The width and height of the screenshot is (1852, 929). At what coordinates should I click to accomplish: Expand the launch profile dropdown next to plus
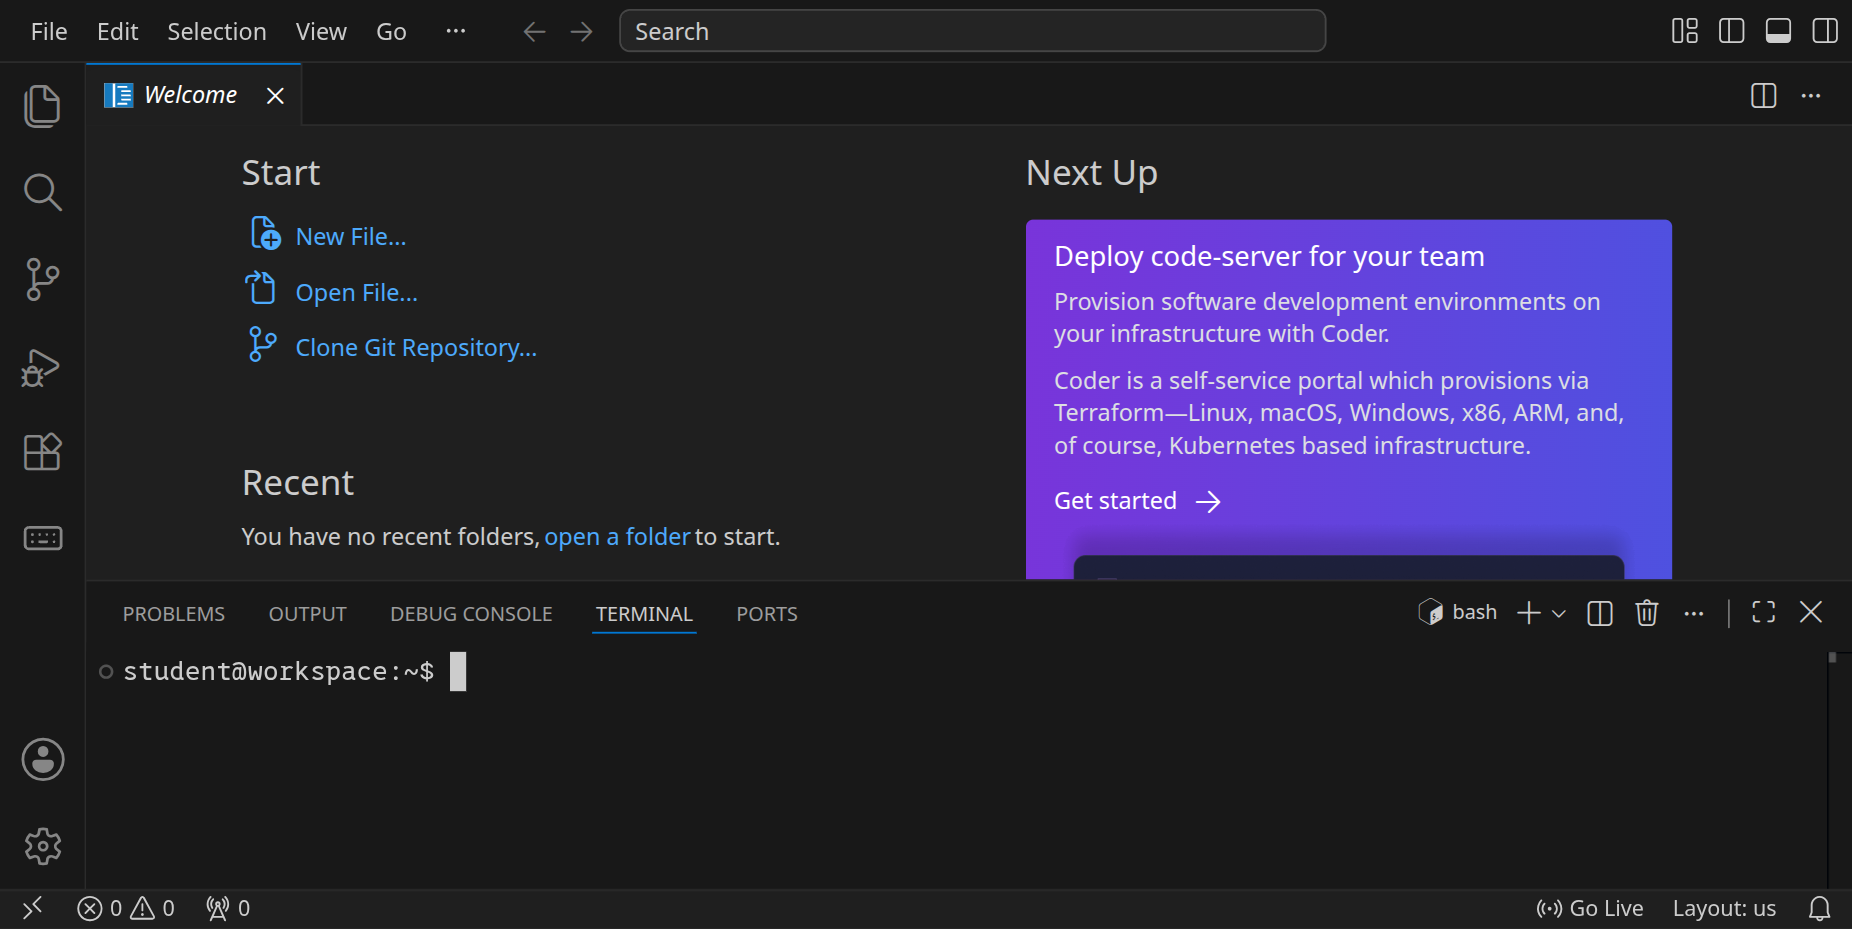1559,613
